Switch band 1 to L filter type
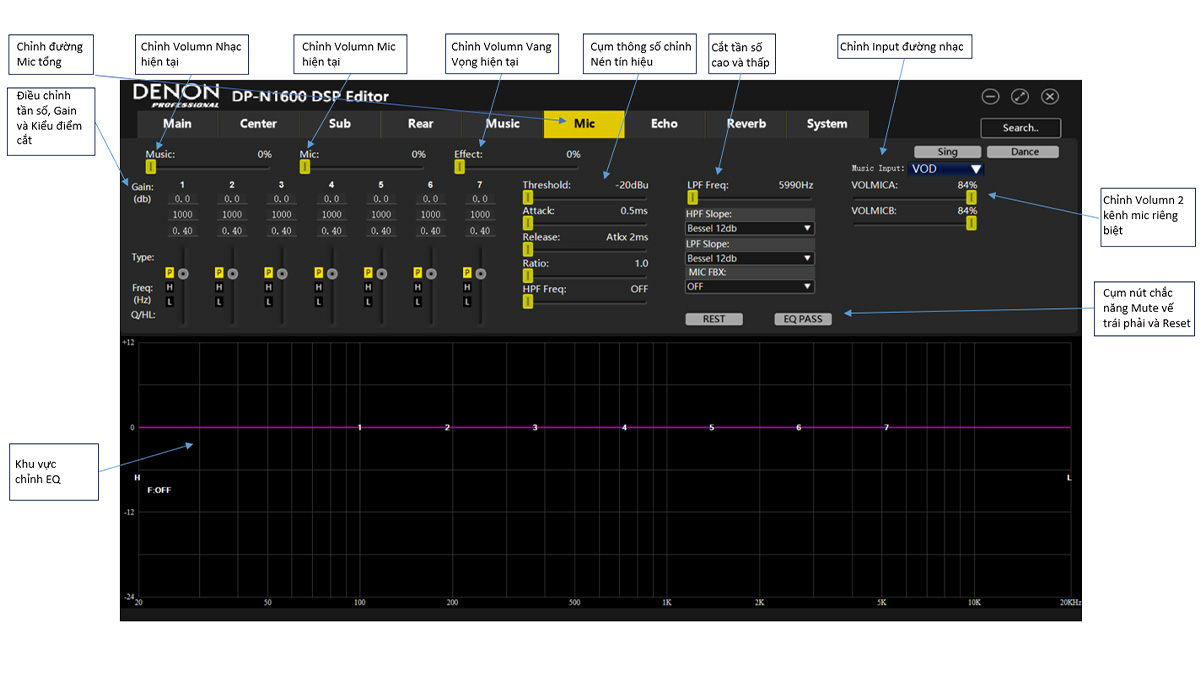The width and height of the screenshot is (1200, 686). coord(170,302)
